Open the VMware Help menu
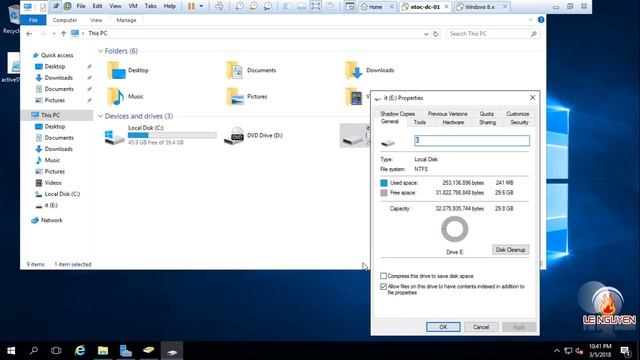This screenshot has width=640, height=360. pos(169,6)
